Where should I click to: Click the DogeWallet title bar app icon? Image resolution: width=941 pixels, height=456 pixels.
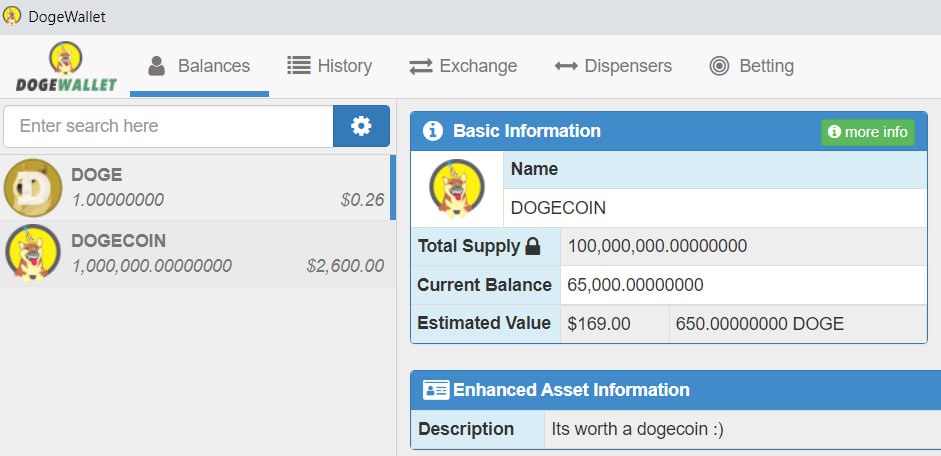coord(11,16)
